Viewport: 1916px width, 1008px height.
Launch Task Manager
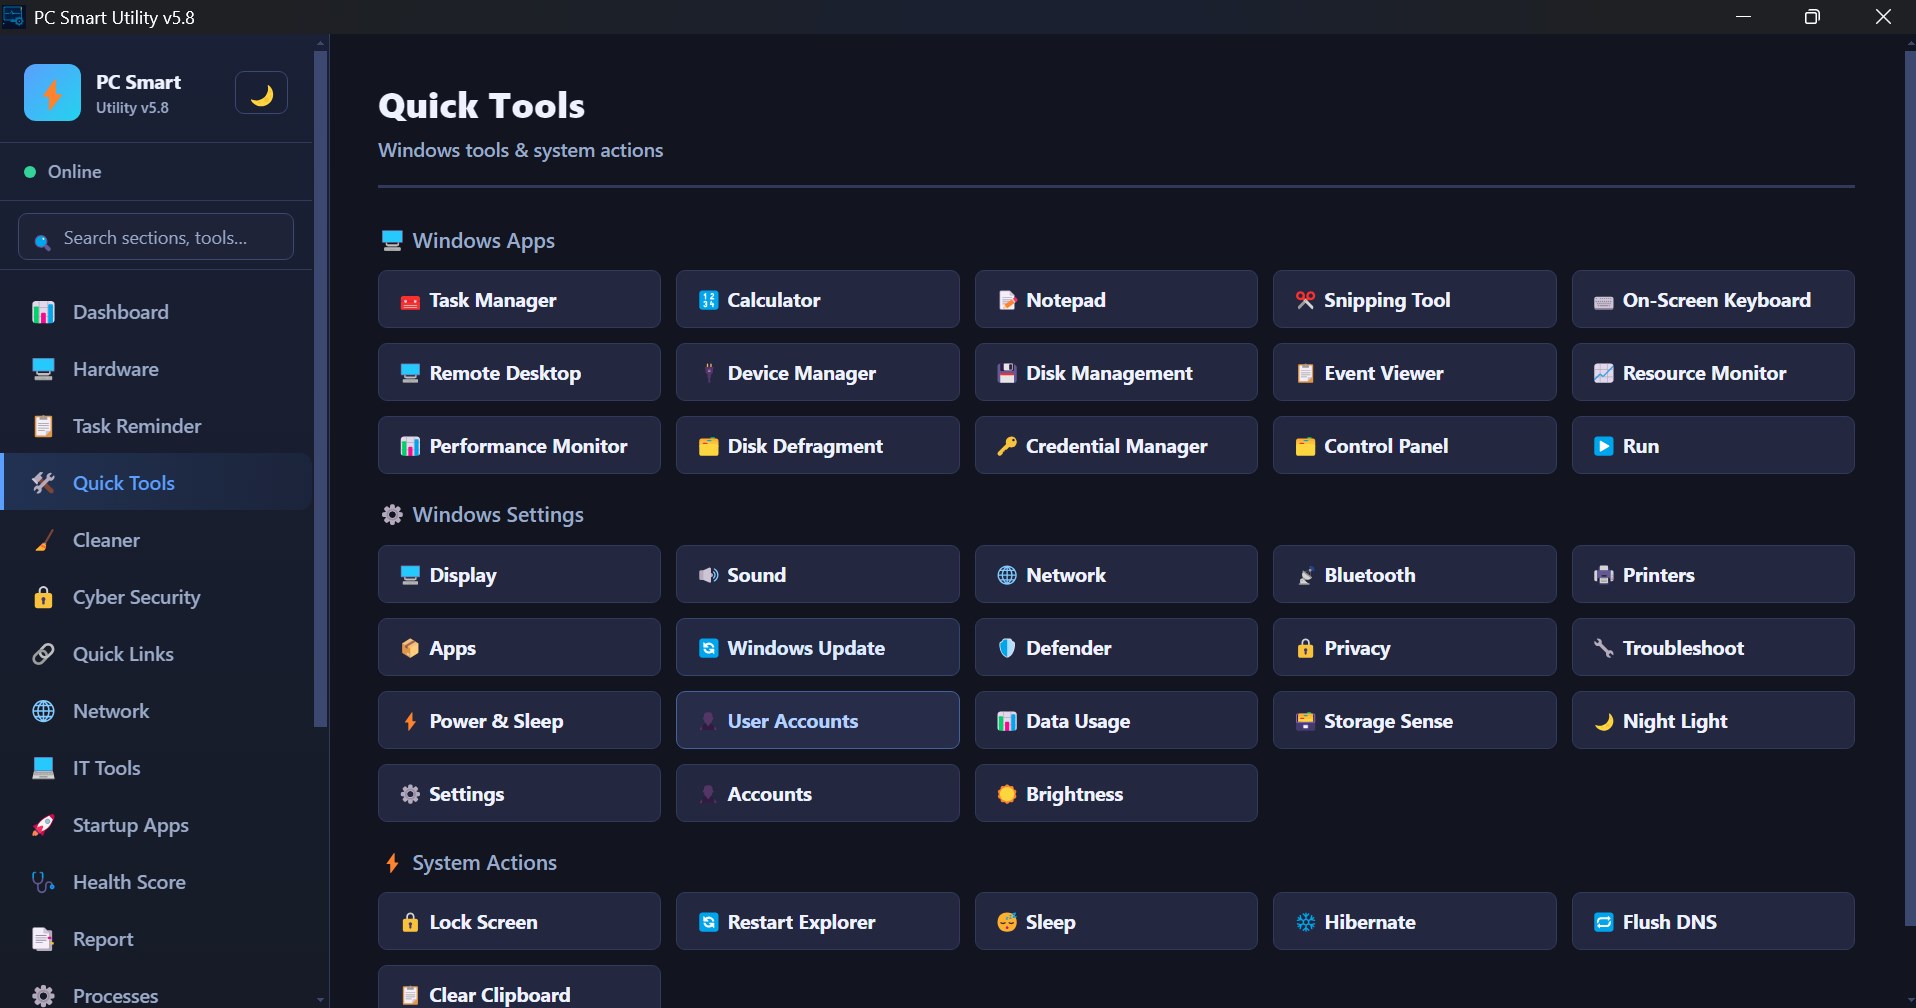(x=519, y=299)
